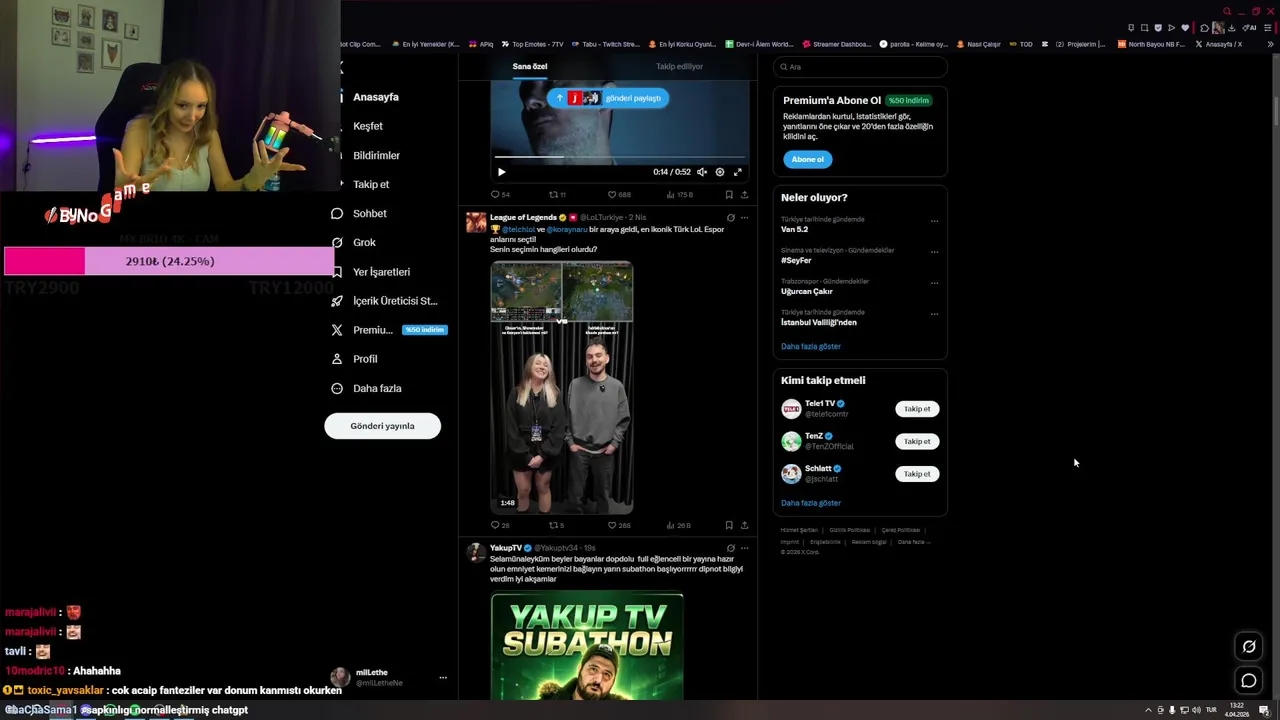Image resolution: width=1280 pixels, height=720 pixels.
Task: Open video settings gear in top post
Action: tap(720, 172)
